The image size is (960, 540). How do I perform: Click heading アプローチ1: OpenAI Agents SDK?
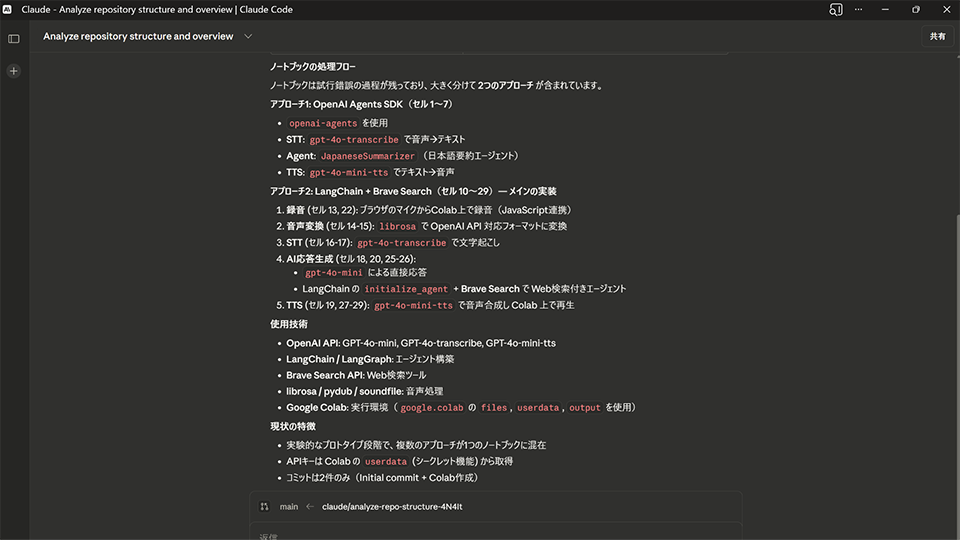pos(362,104)
